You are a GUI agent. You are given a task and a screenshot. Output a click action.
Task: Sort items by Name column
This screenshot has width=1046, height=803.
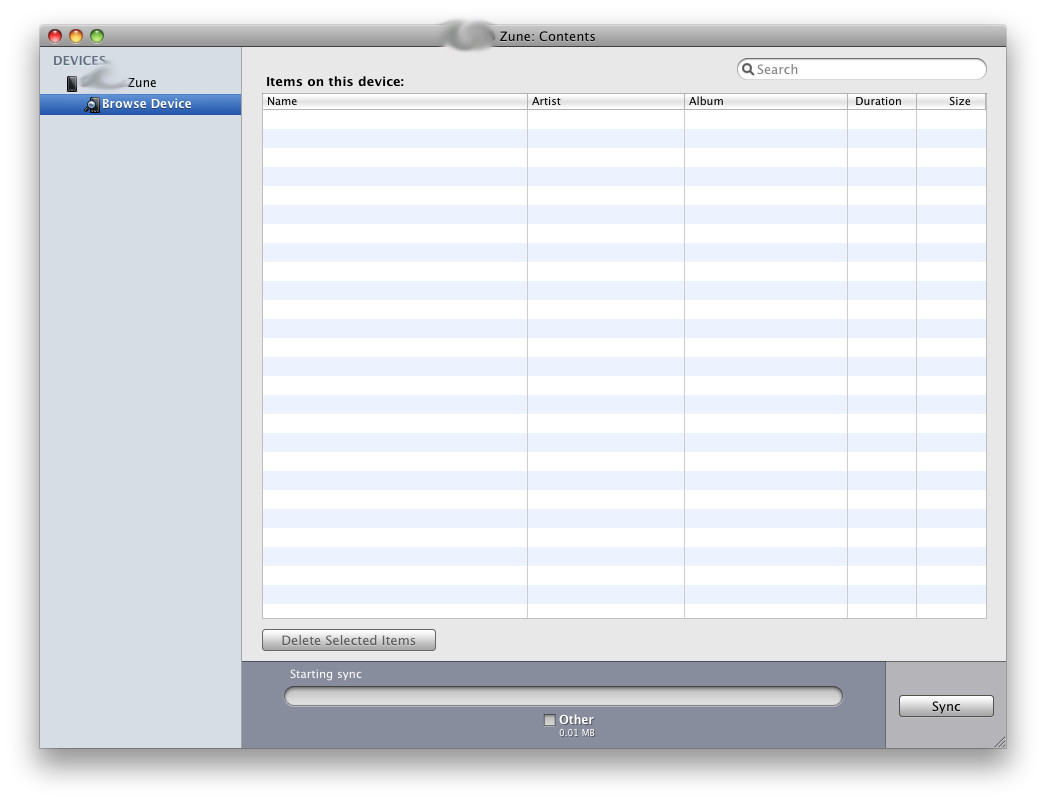[395, 101]
